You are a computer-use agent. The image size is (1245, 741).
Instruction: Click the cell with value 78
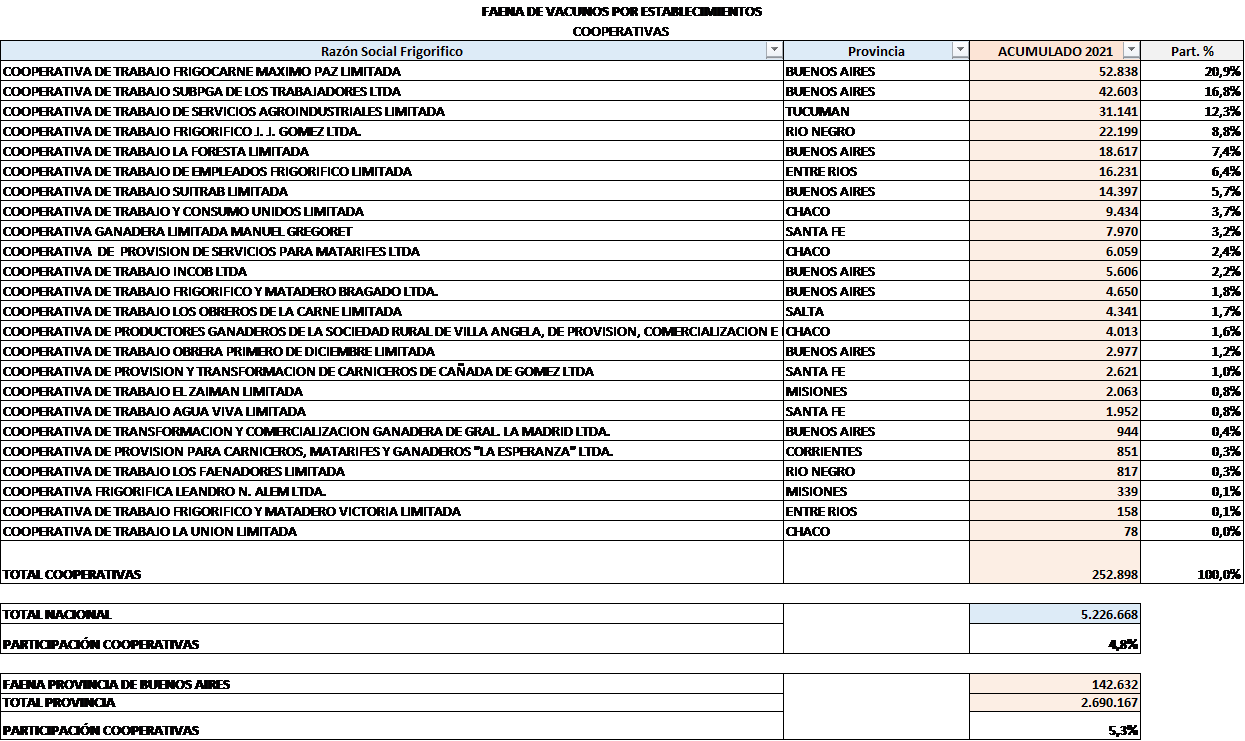click(x=1055, y=532)
